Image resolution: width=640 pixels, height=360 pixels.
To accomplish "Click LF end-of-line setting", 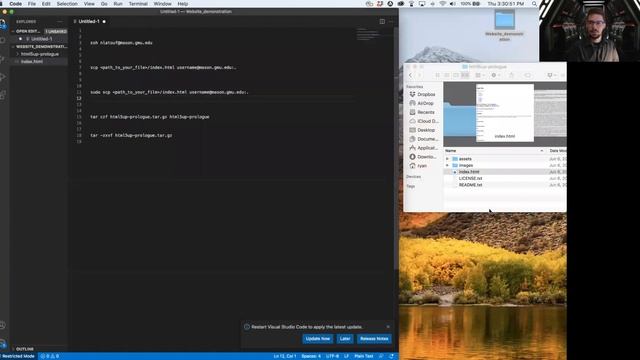I will click(x=346, y=356).
